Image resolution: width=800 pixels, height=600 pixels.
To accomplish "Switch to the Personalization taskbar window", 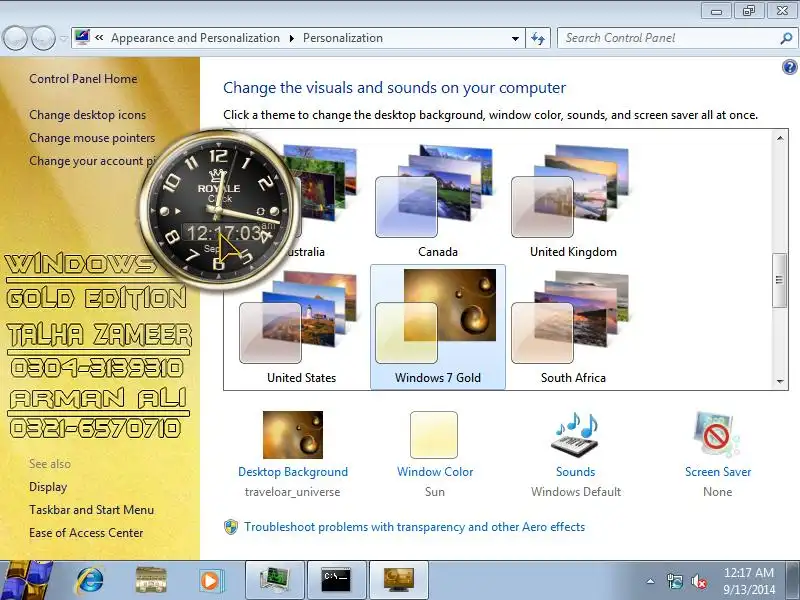I will point(398,581).
